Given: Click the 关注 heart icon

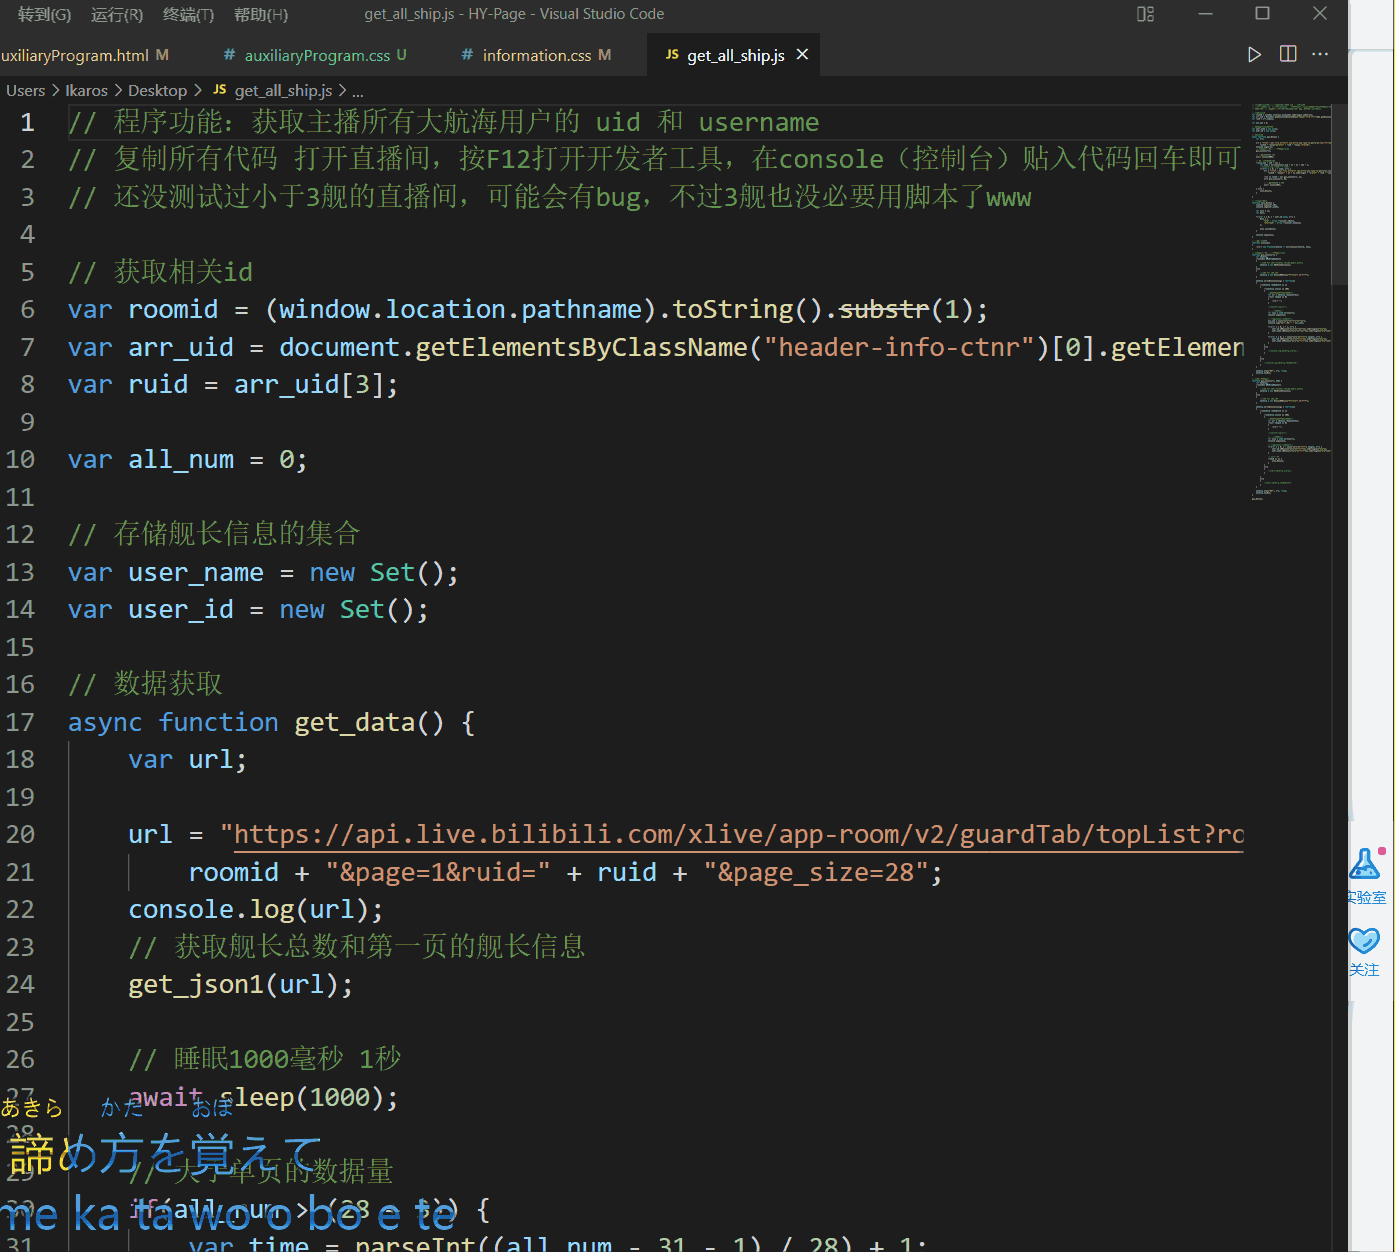Looking at the screenshot, I should tap(1364, 941).
